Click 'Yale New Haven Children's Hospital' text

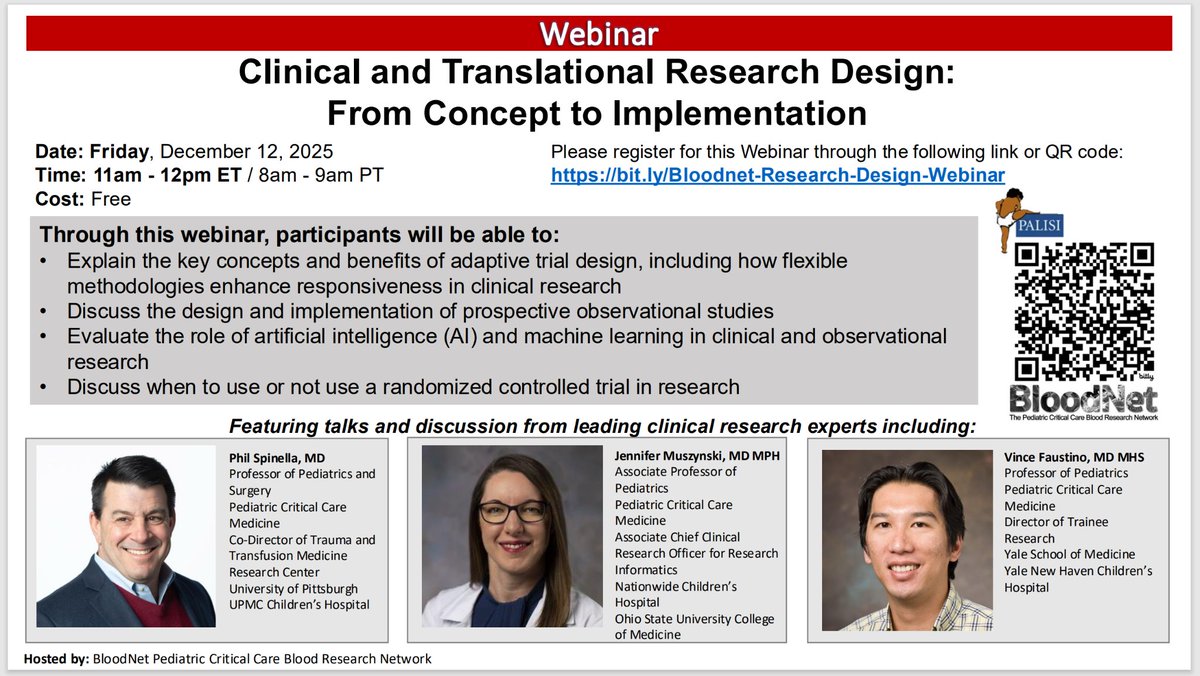point(1079,579)
